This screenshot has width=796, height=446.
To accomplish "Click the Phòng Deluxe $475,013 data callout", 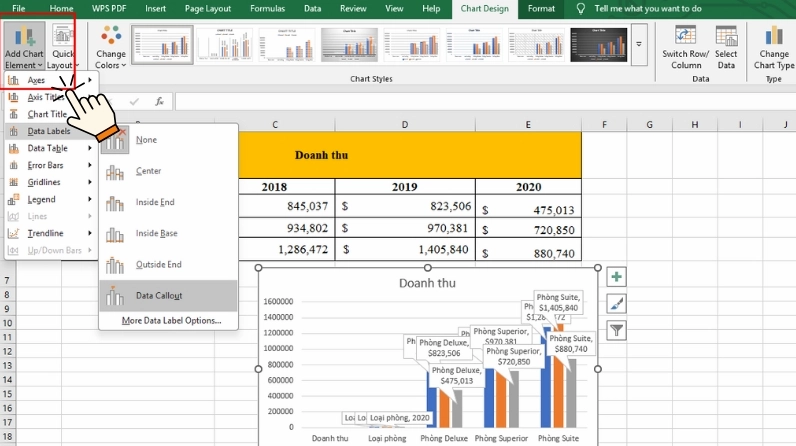I will coord(456,375).
